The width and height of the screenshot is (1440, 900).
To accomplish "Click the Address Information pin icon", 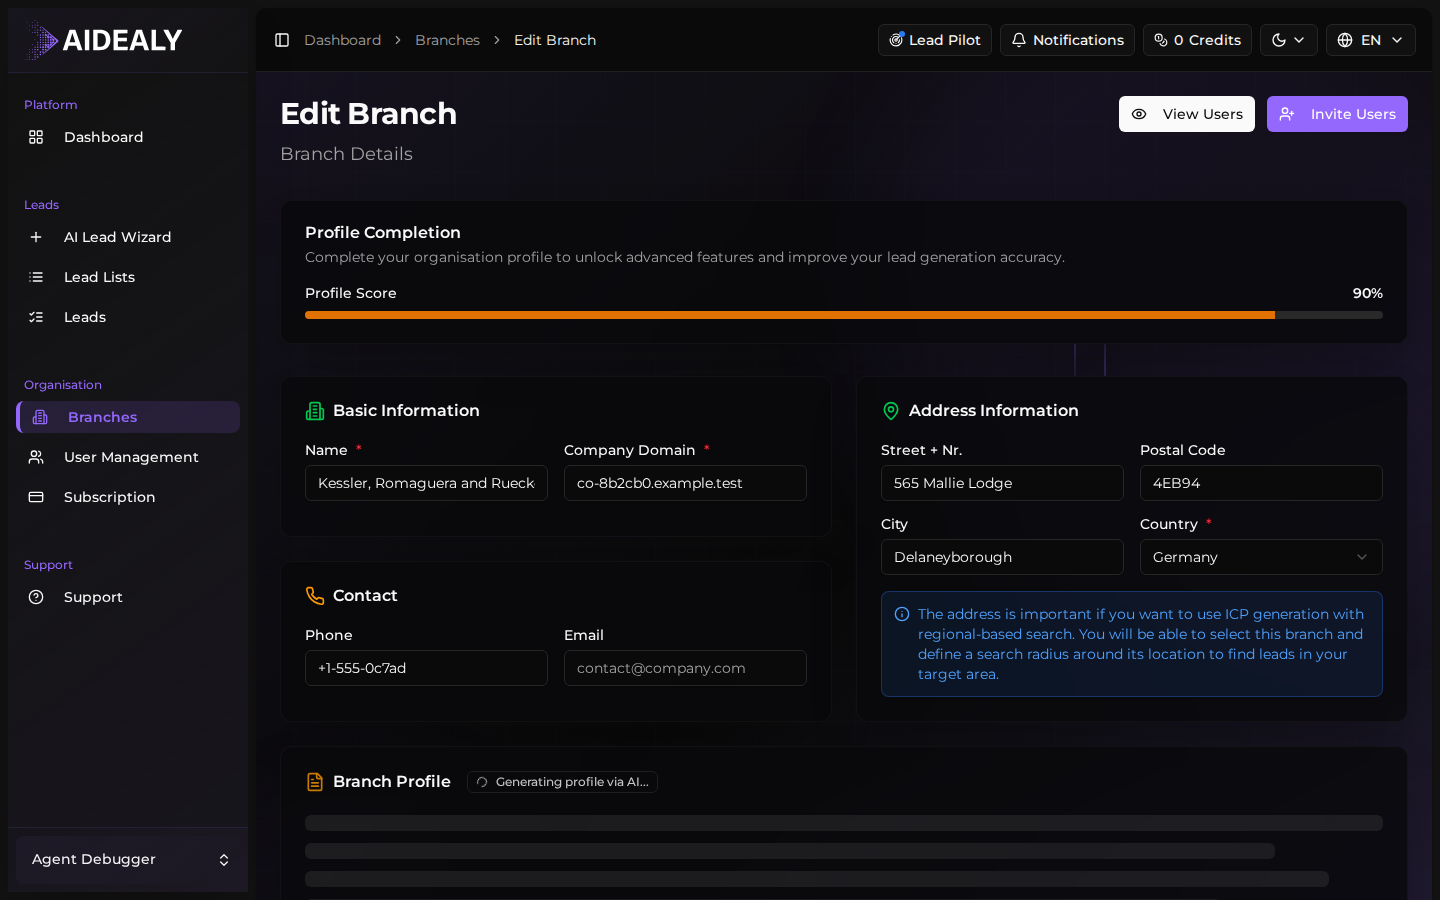I will pos(891,411).
